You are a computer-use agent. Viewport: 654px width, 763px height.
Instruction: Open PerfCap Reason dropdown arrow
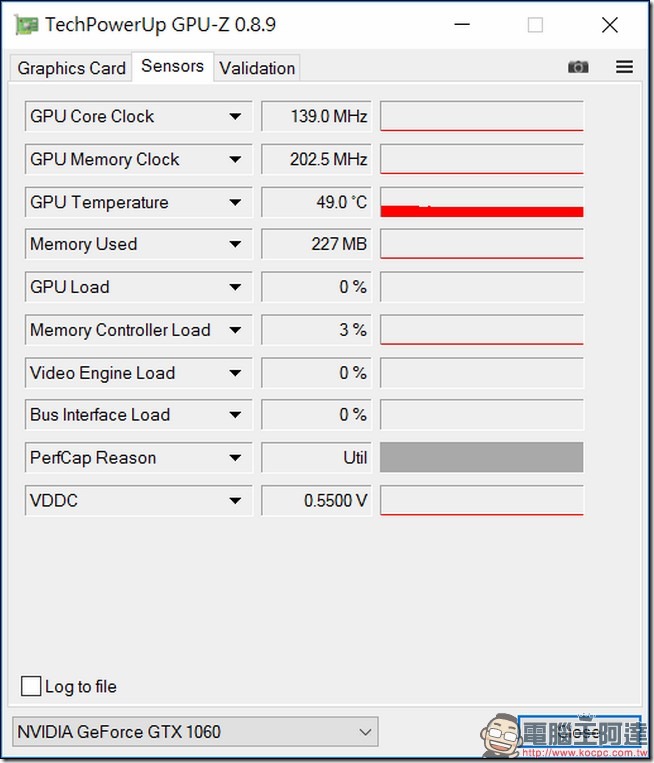pyautogui.click(x=235, y=458)
